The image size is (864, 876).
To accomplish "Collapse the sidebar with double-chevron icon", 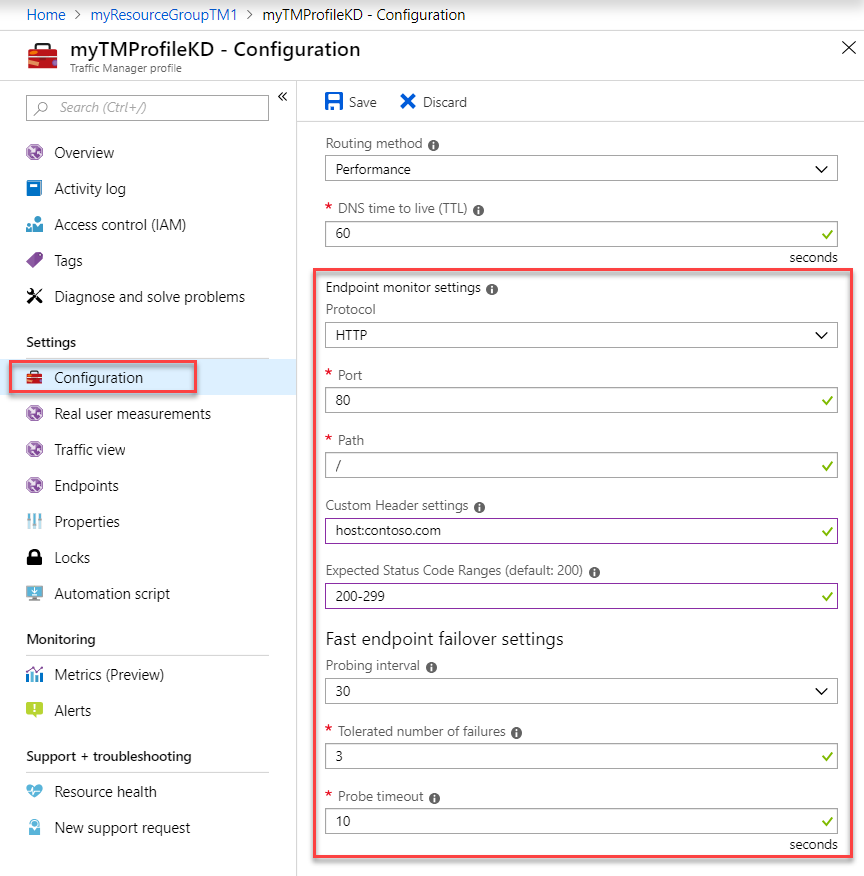I will (283, 97).
